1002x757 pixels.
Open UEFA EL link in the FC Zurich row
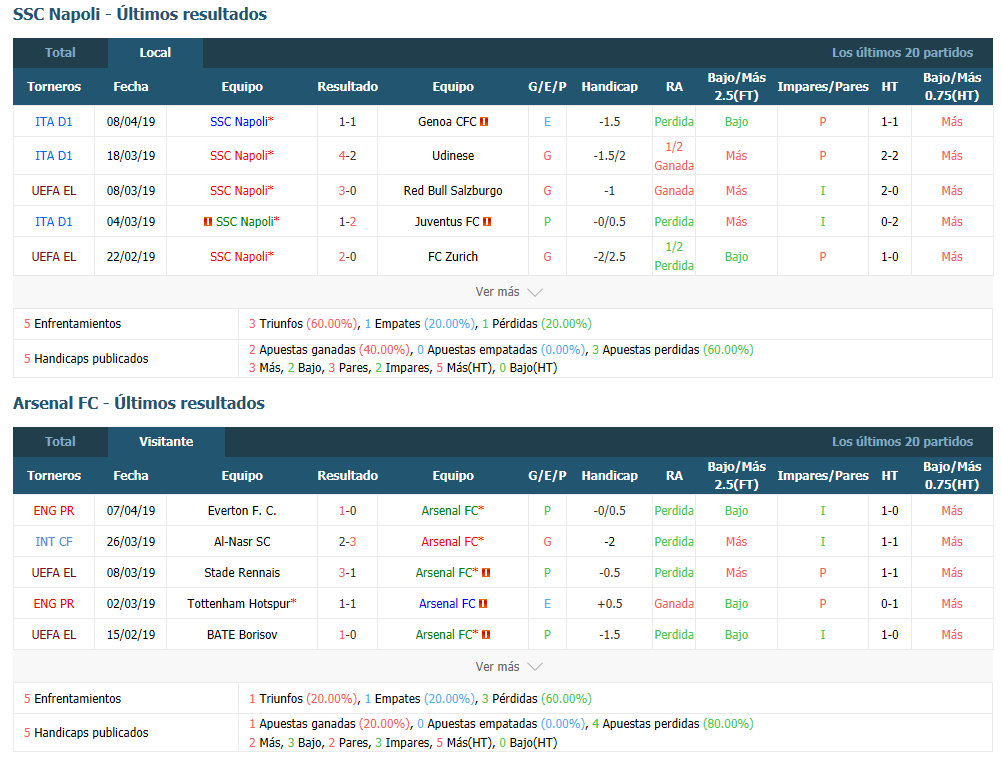point(54,257)
